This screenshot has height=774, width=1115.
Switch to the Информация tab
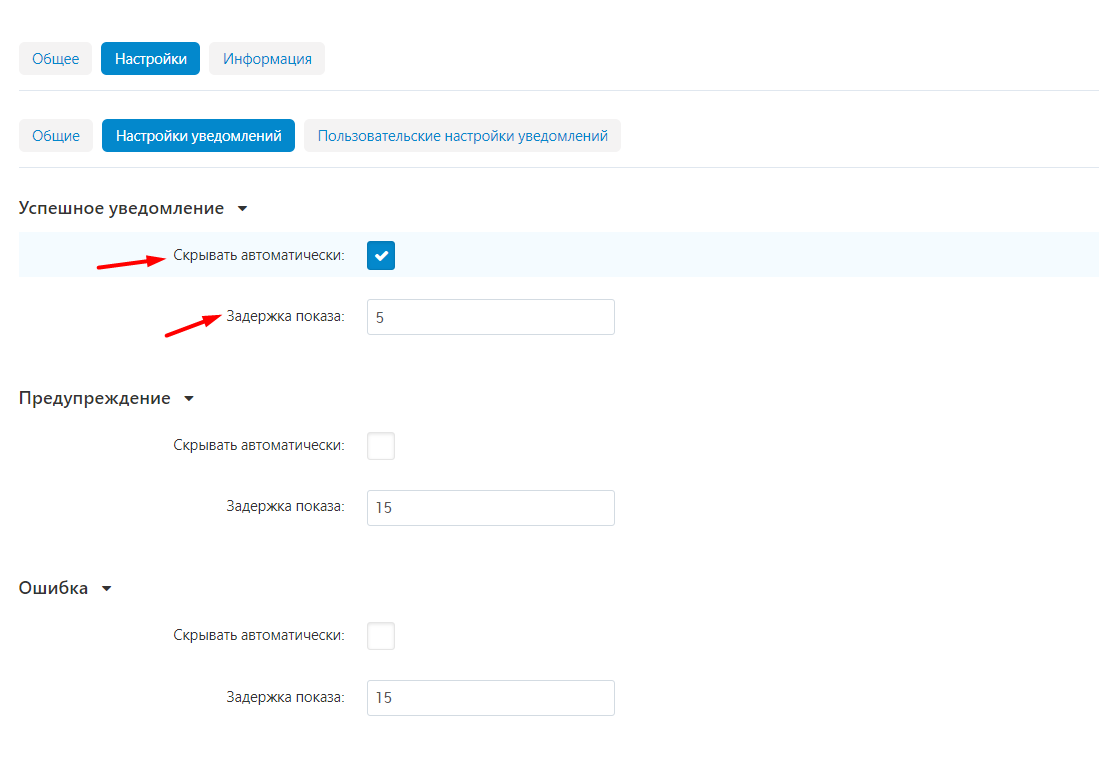coord(267,59)
